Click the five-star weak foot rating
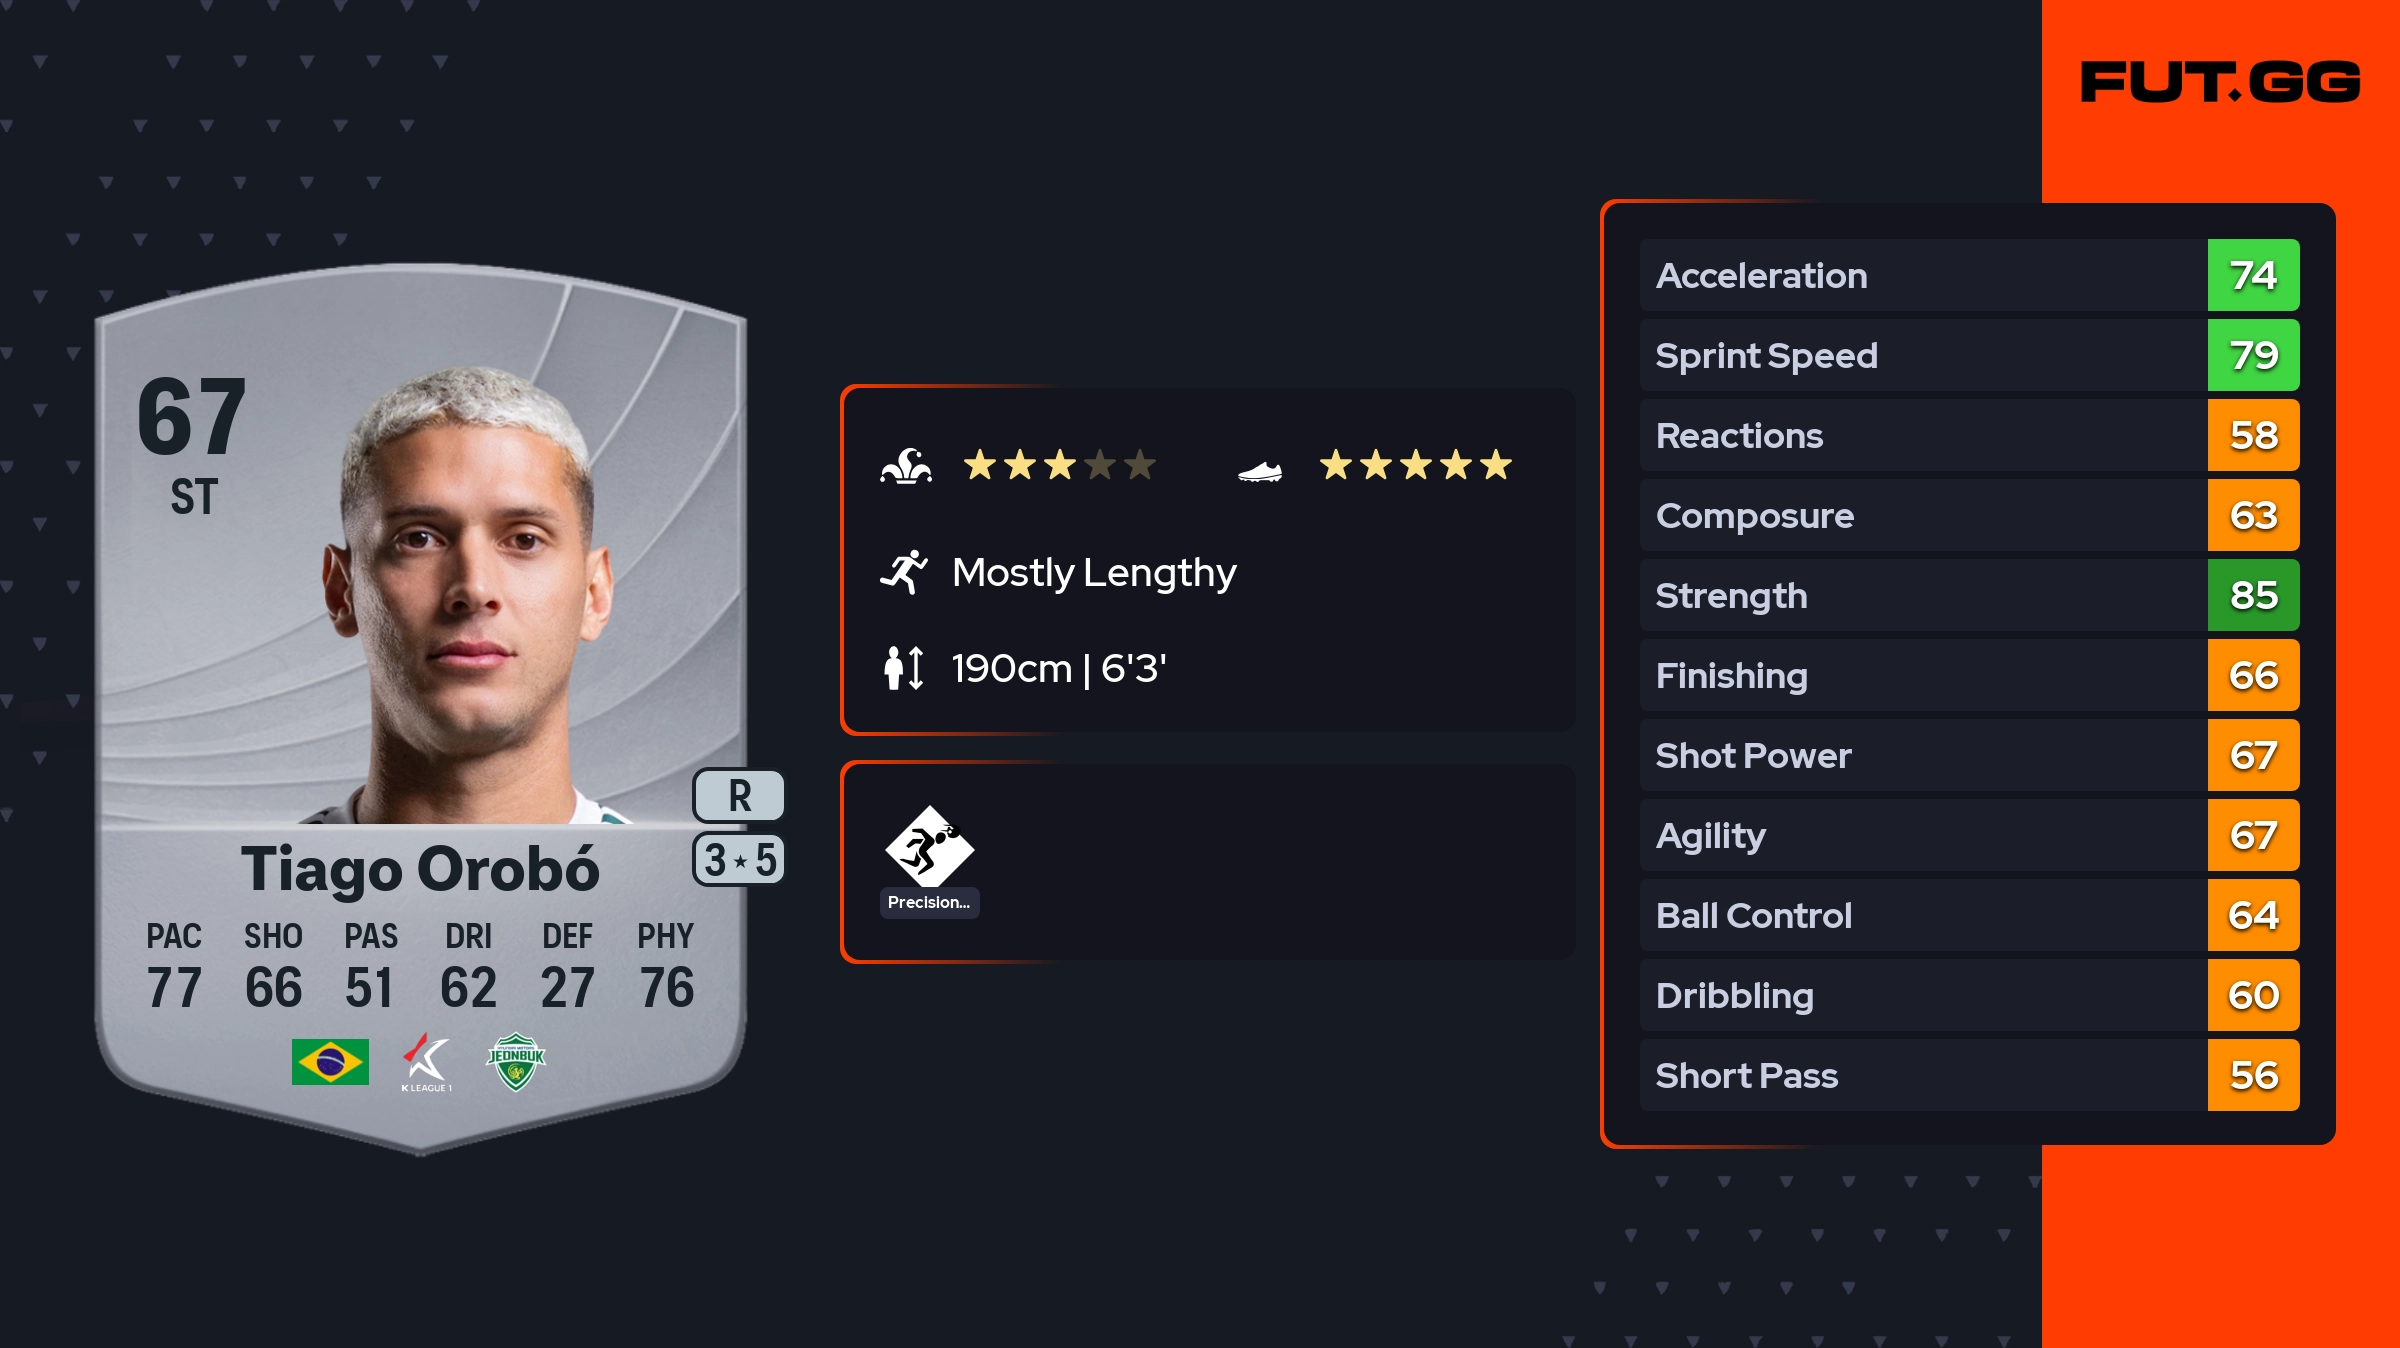The height and width of the screenshot is (1348, 2400). 1415,465
